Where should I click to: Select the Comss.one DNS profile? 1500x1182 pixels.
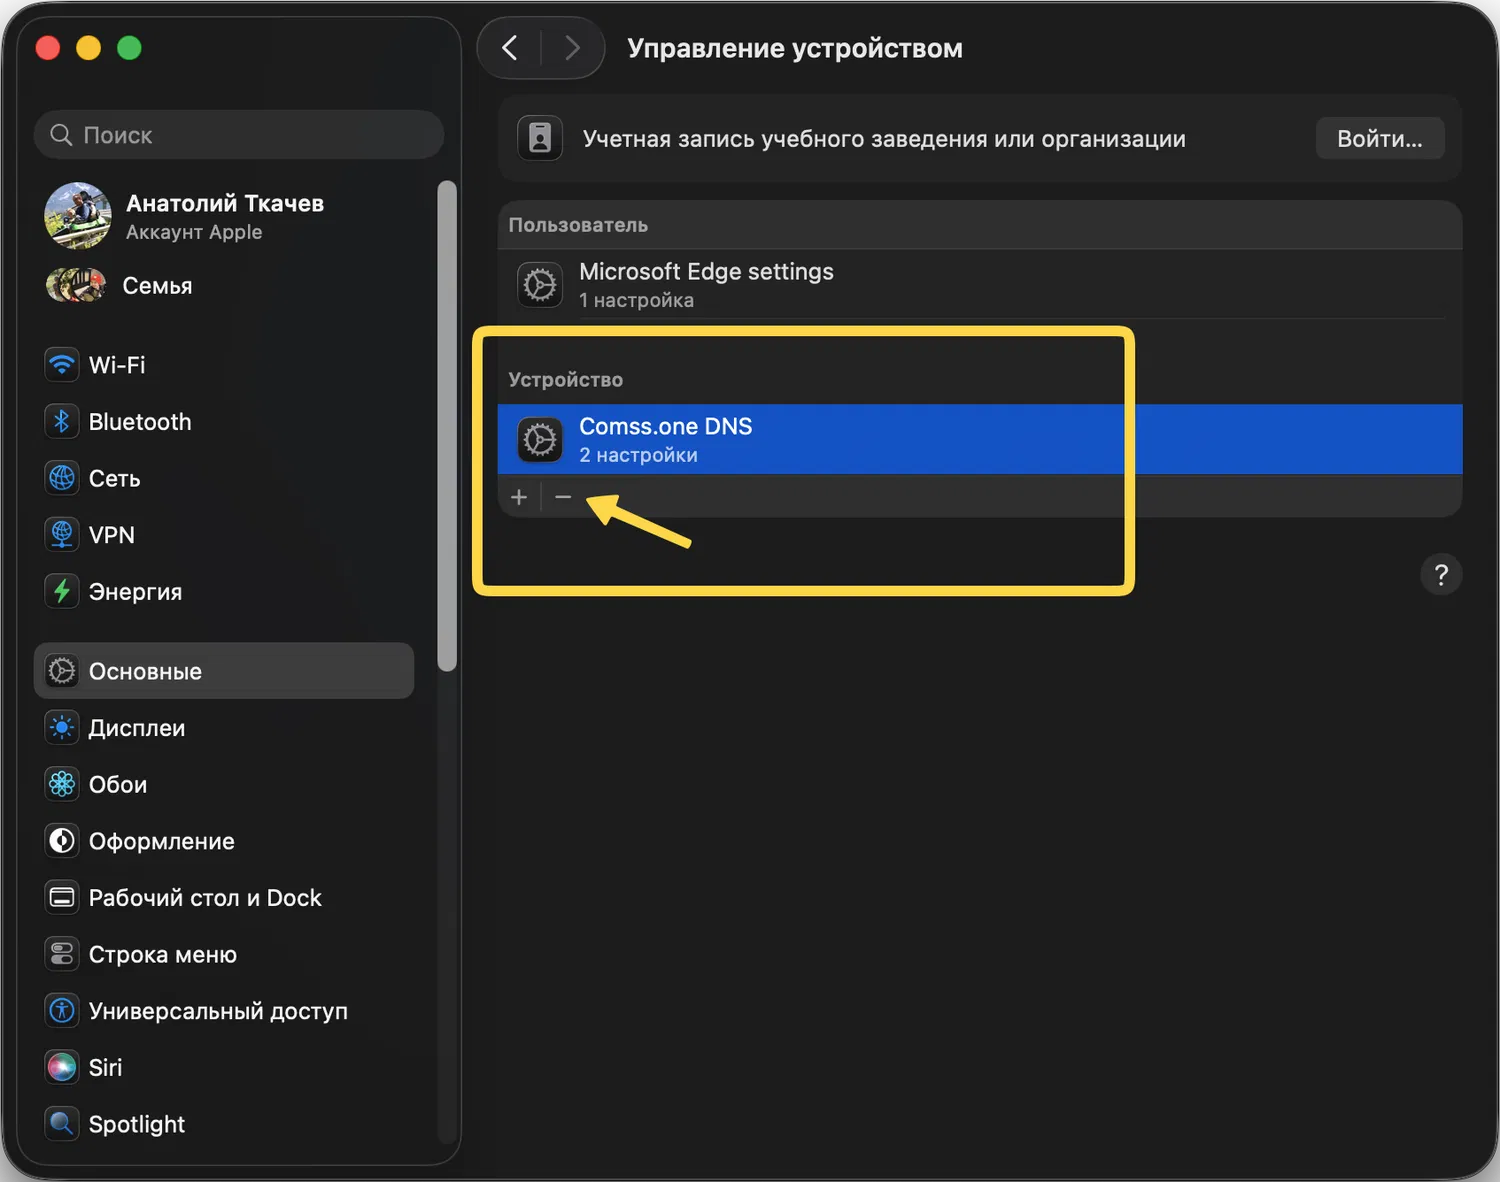[x=665, y=439]
